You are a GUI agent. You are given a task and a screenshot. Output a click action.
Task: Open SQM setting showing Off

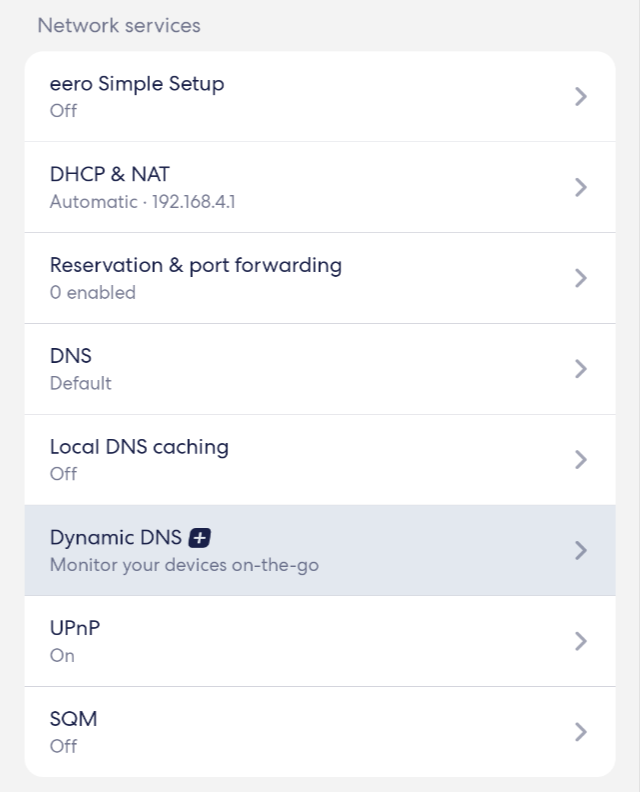pos(320,732)
